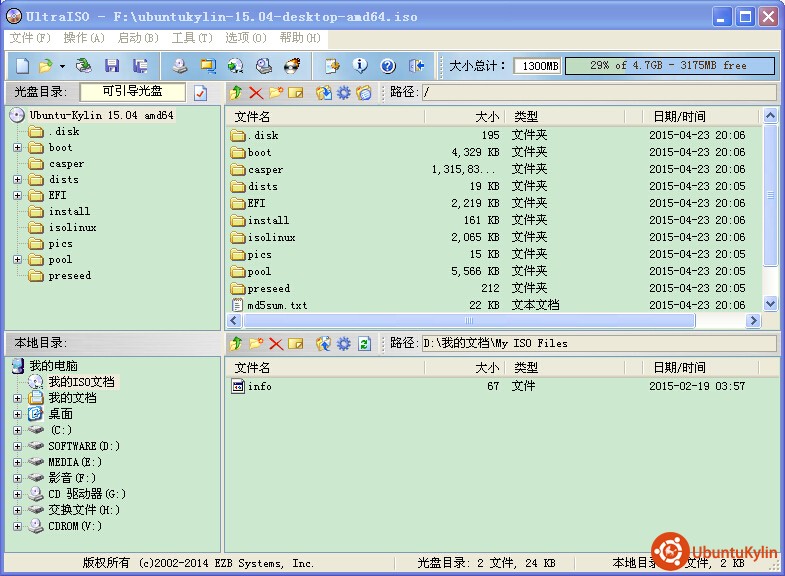Click Rename icon in disc pane
The width and height of the screenshot is (785, 576).
click(x=296, y=93)
